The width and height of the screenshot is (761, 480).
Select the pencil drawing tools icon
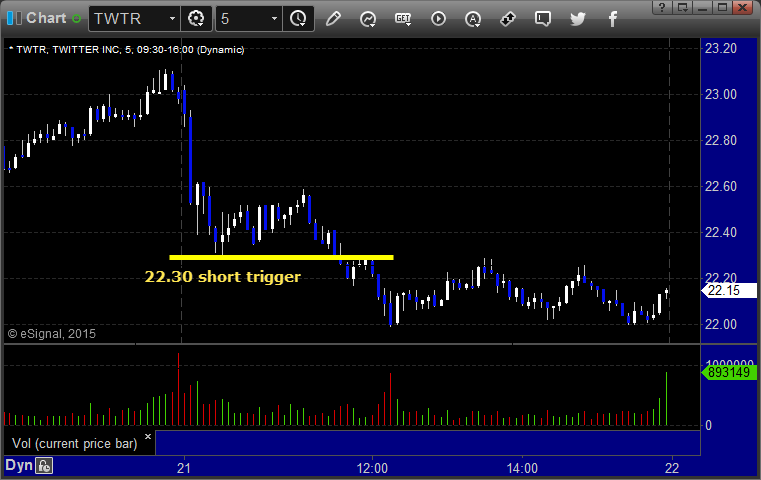coord(333,19)
